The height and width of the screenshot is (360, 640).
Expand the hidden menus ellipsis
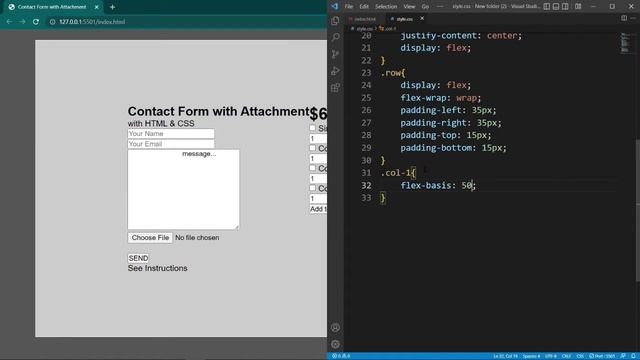coord(440,7)
